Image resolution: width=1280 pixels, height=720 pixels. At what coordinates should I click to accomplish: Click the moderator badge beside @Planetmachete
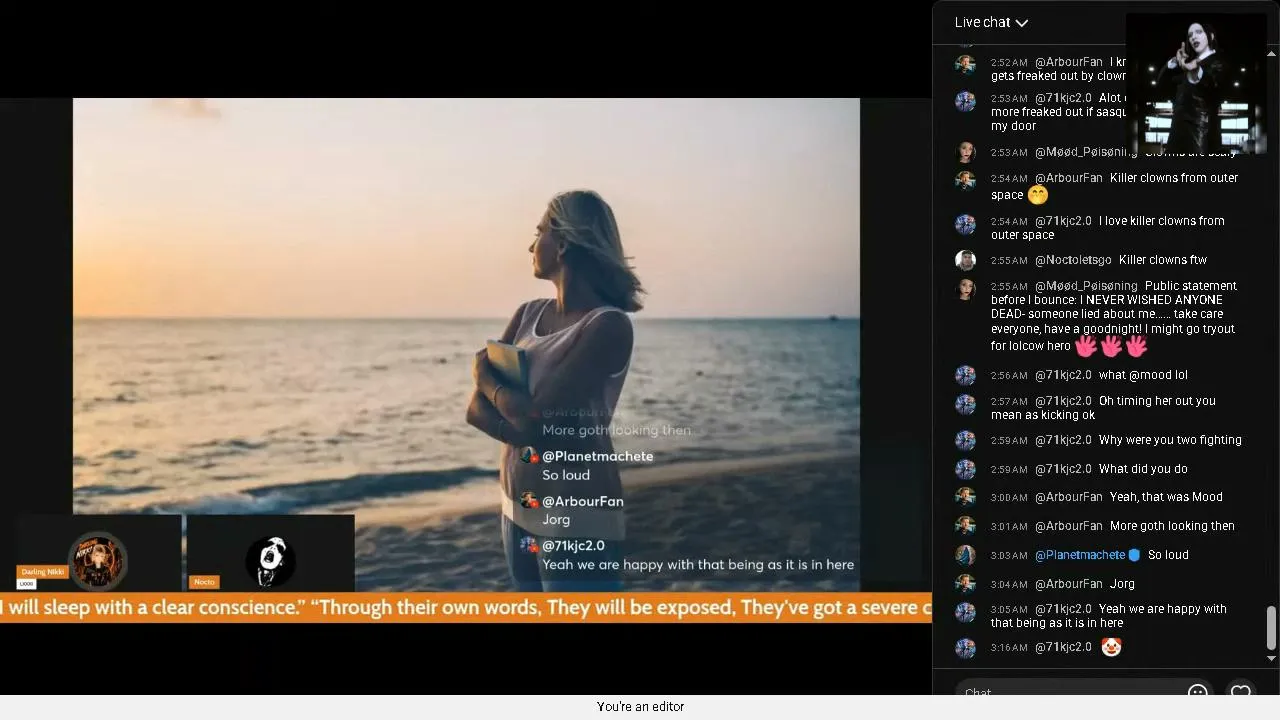tap(1134, 555)
